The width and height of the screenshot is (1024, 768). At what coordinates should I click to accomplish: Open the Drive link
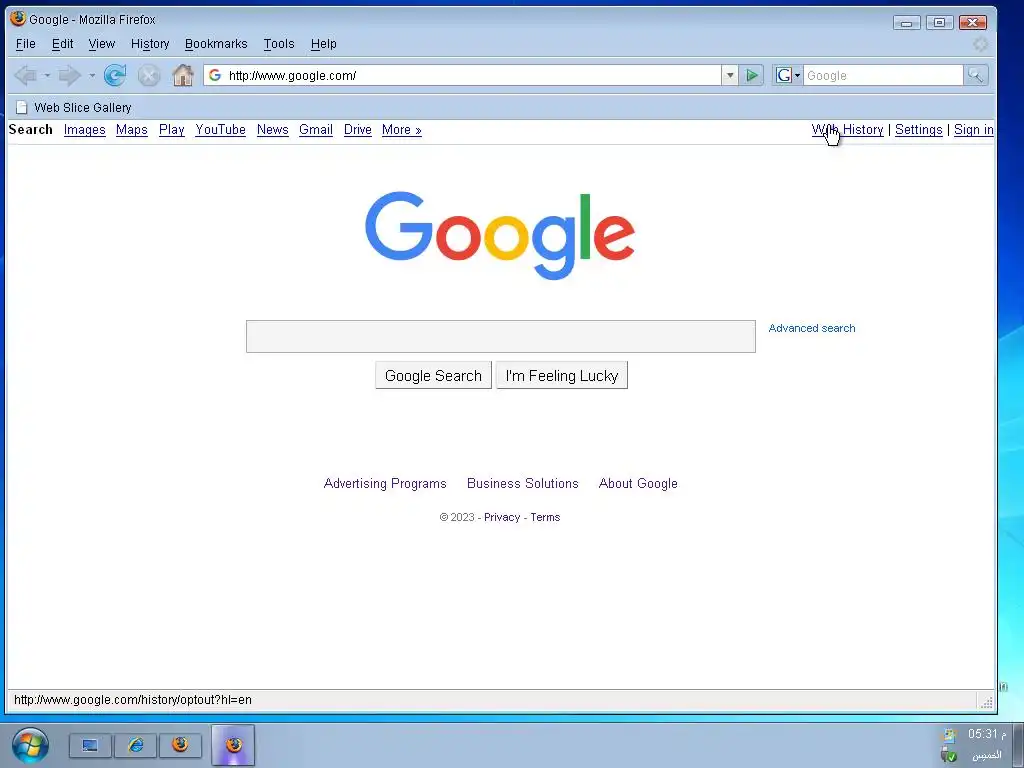(358, 130)
